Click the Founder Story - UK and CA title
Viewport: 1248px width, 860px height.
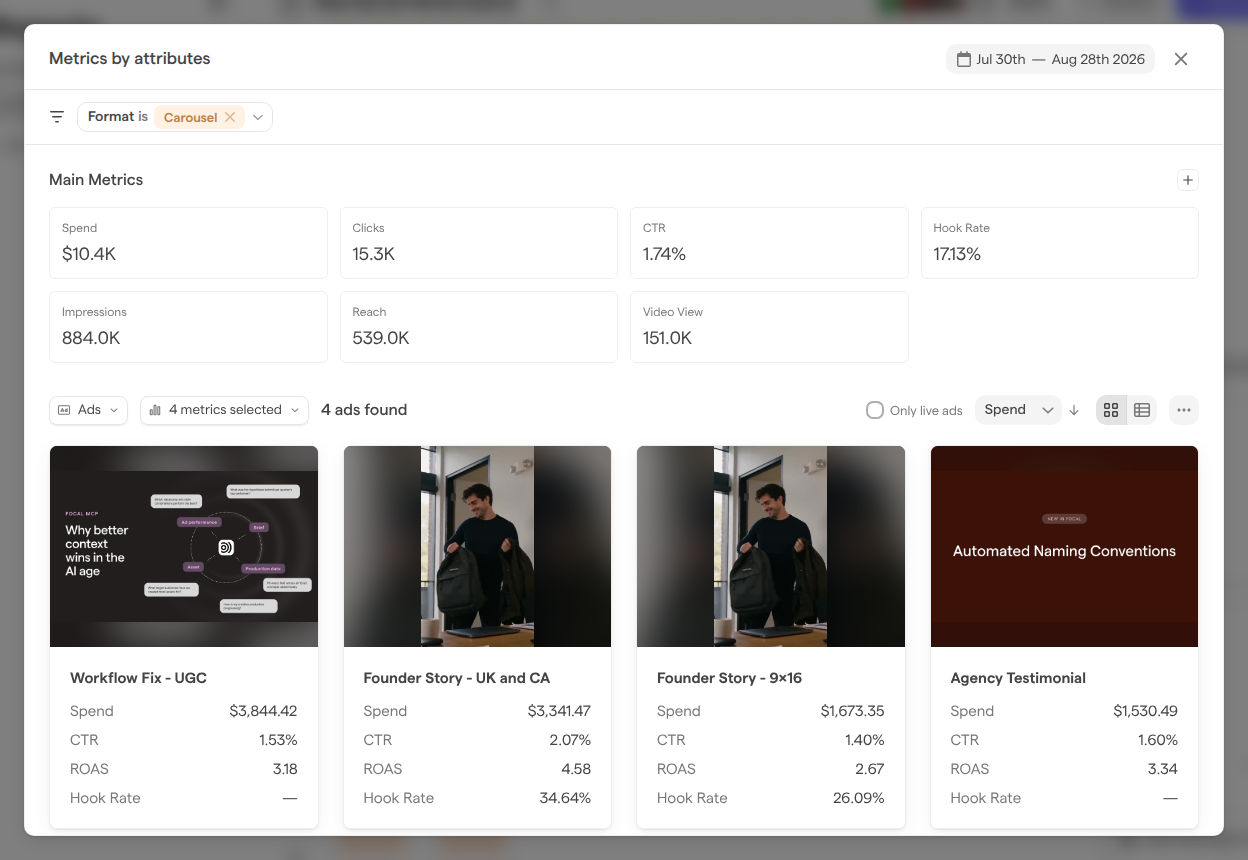456,678
